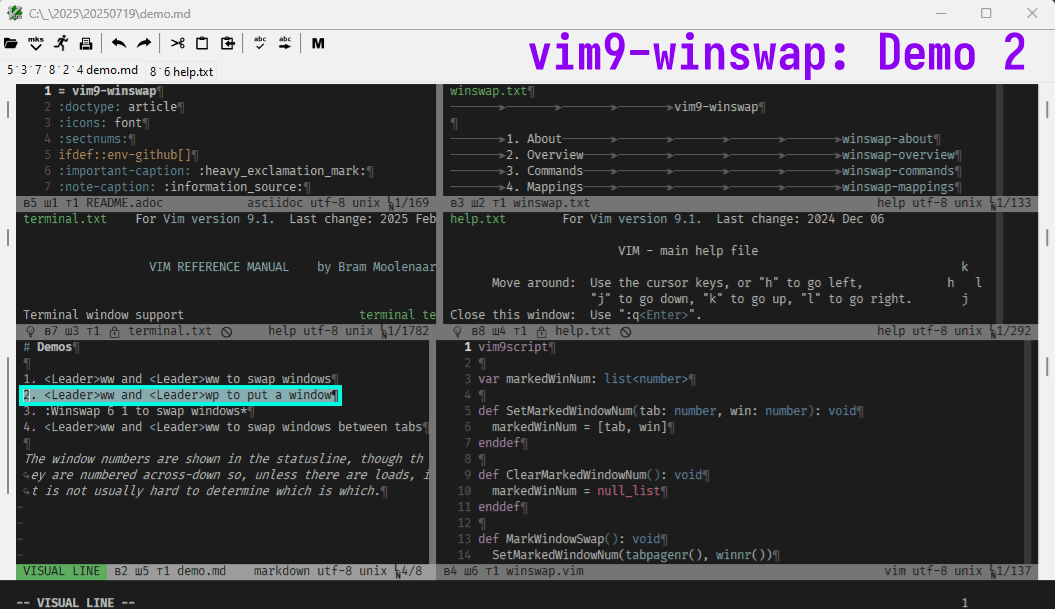Click the 'VIM - main help file' heading
Image resolution: width=1055 pixels, height=609 pixels.
pyautogui.click(x=688, y=251)
